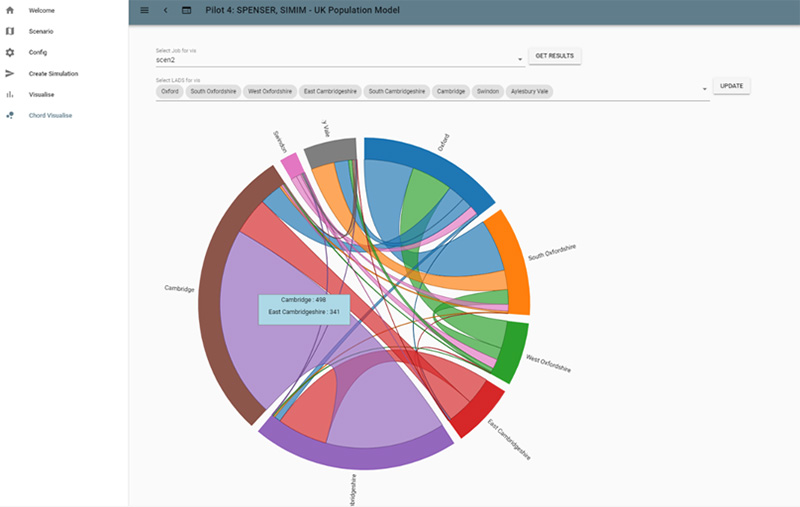Screen dimensions: 800x507
Task: Expand the Select LADS dropdown arrow
Action: [x=705, y=90]
